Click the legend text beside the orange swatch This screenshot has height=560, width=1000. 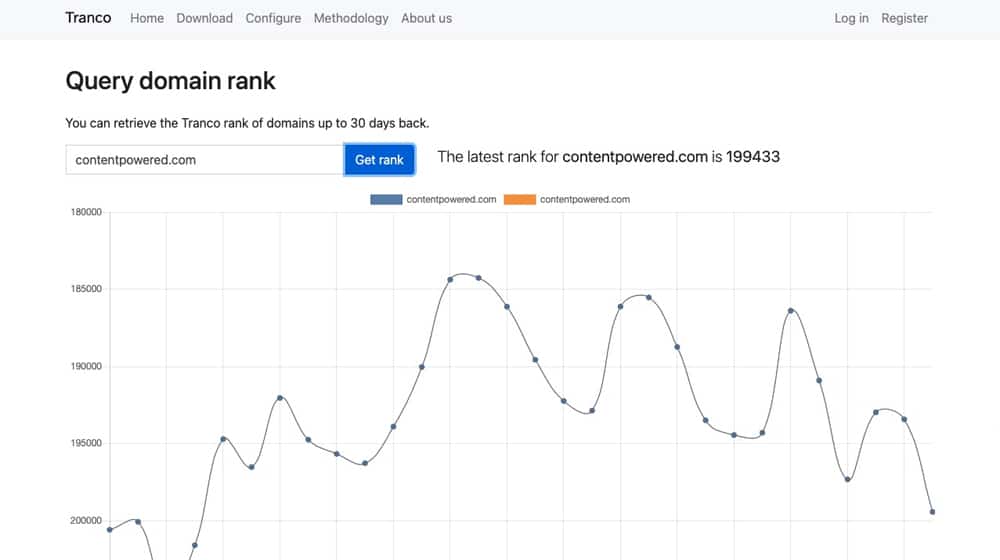585,200
